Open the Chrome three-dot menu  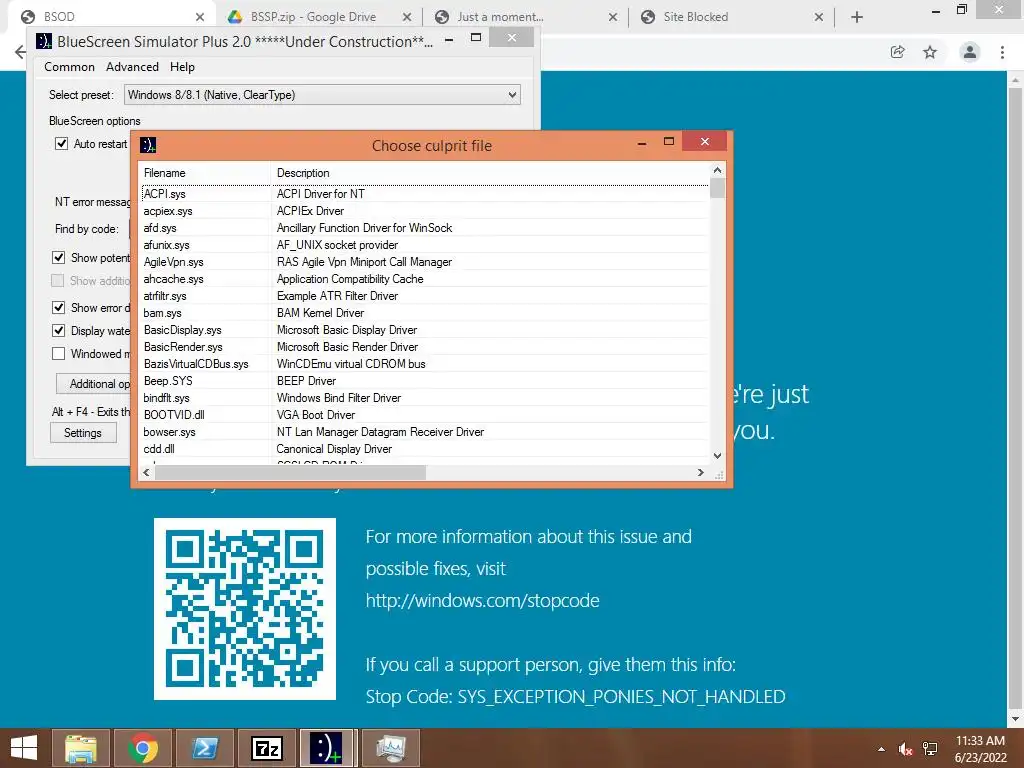pyautogui.click(x=1002, y=52)
